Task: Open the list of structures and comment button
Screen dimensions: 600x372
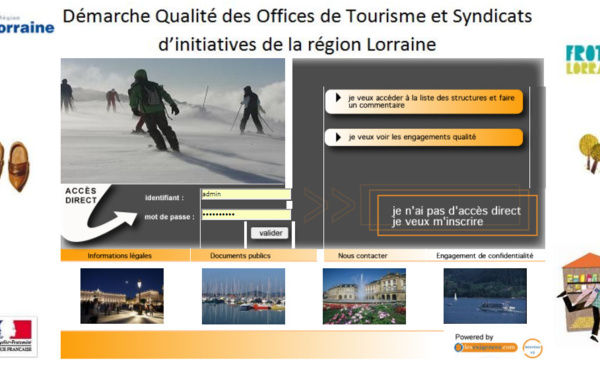Action: coord(424,101)
